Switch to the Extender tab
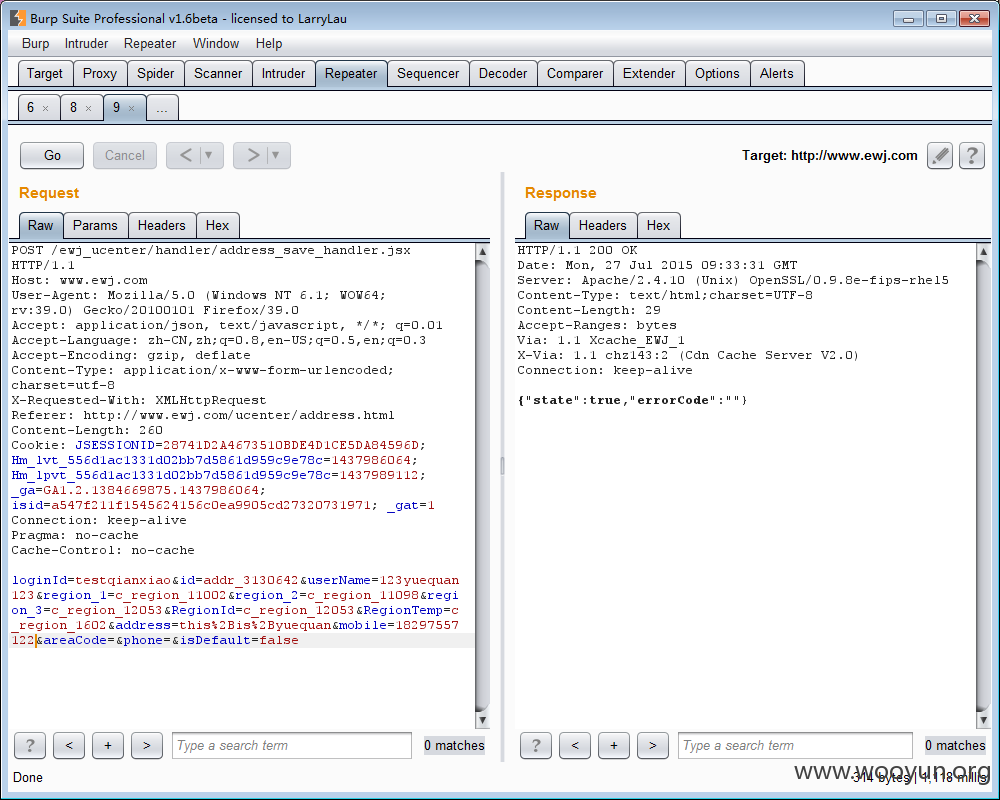The width and height of the screenshot is (1000, 800). pos(649,73)
